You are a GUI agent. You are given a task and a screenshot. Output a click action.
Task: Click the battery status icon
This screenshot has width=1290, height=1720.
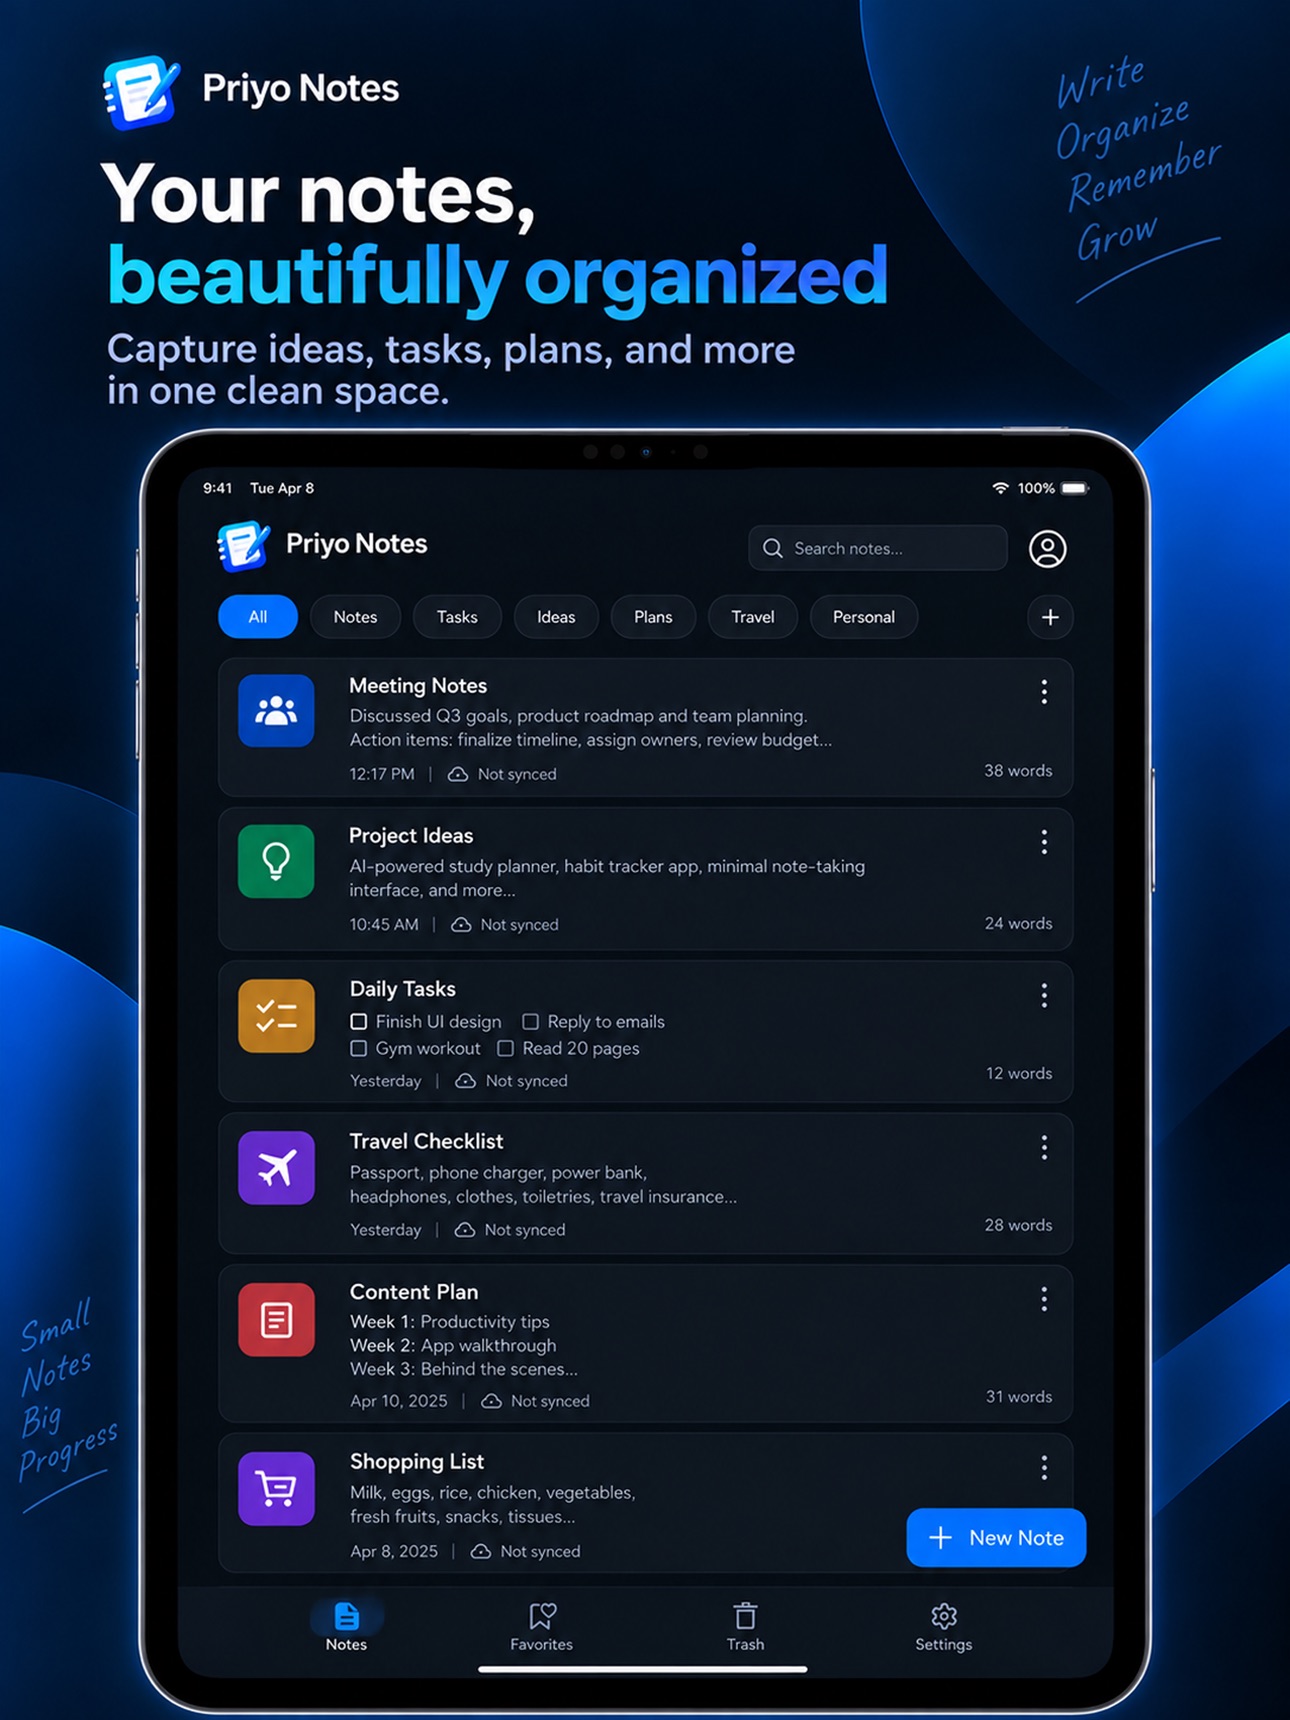click(1075, 488)
